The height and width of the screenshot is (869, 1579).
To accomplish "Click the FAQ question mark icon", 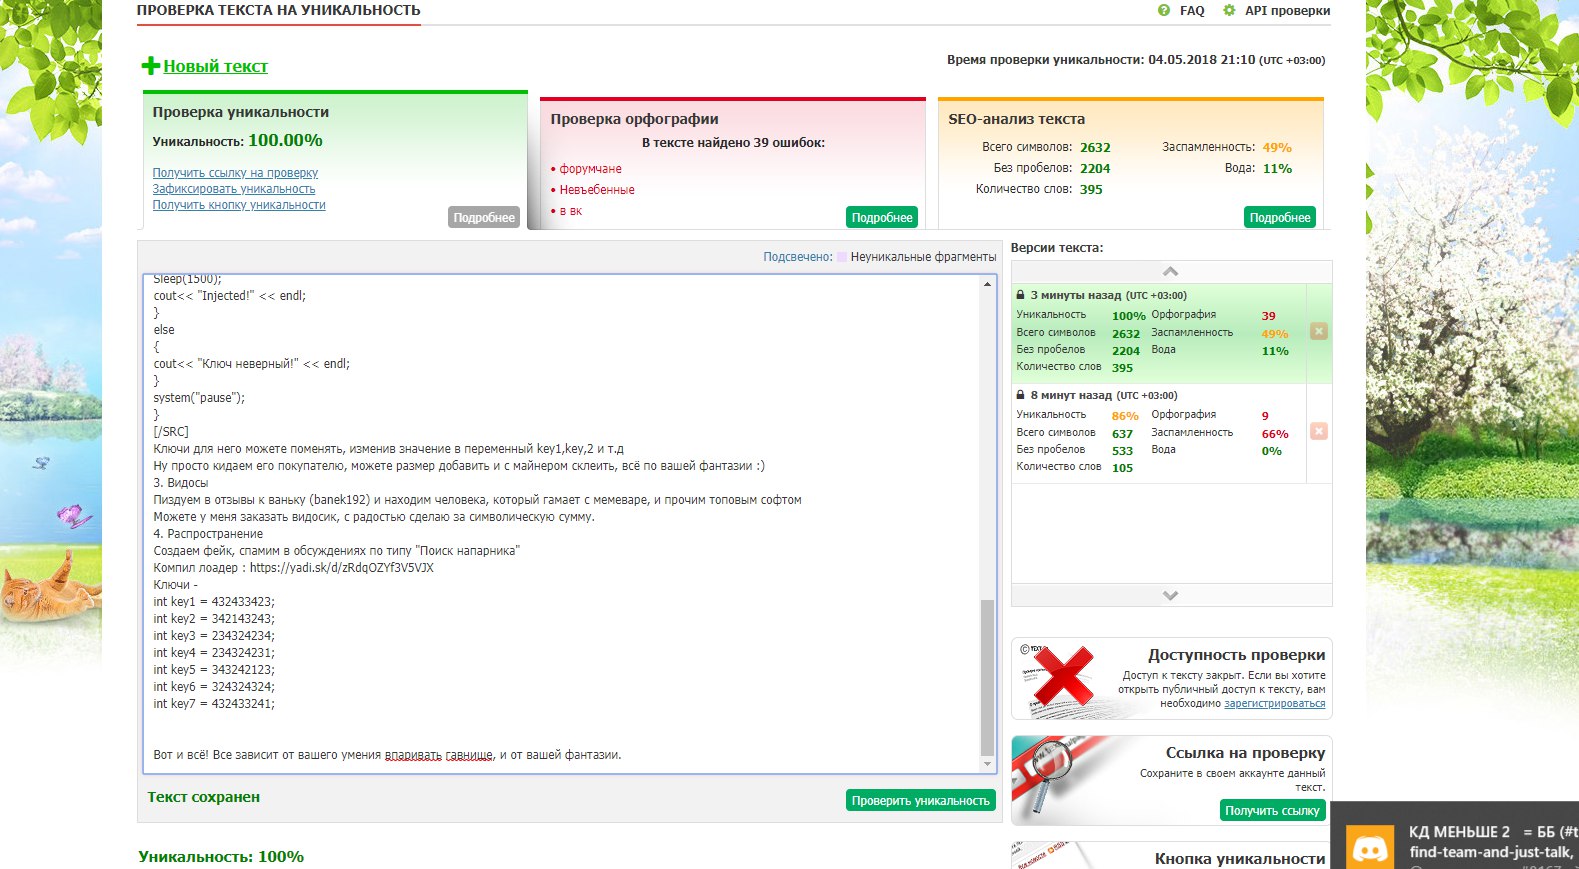I will 1164,10.
